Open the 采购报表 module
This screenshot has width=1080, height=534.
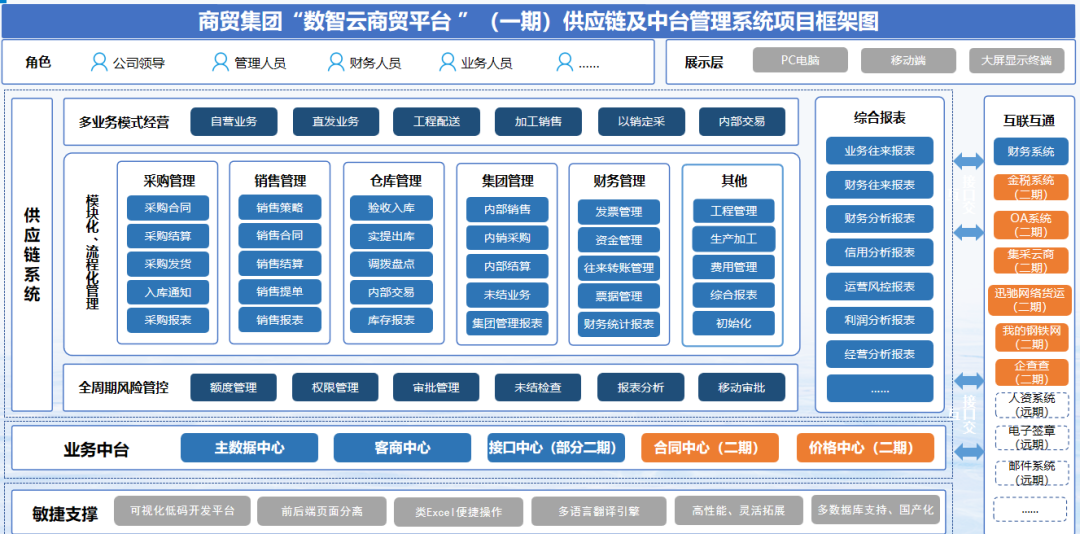(167, 320)
